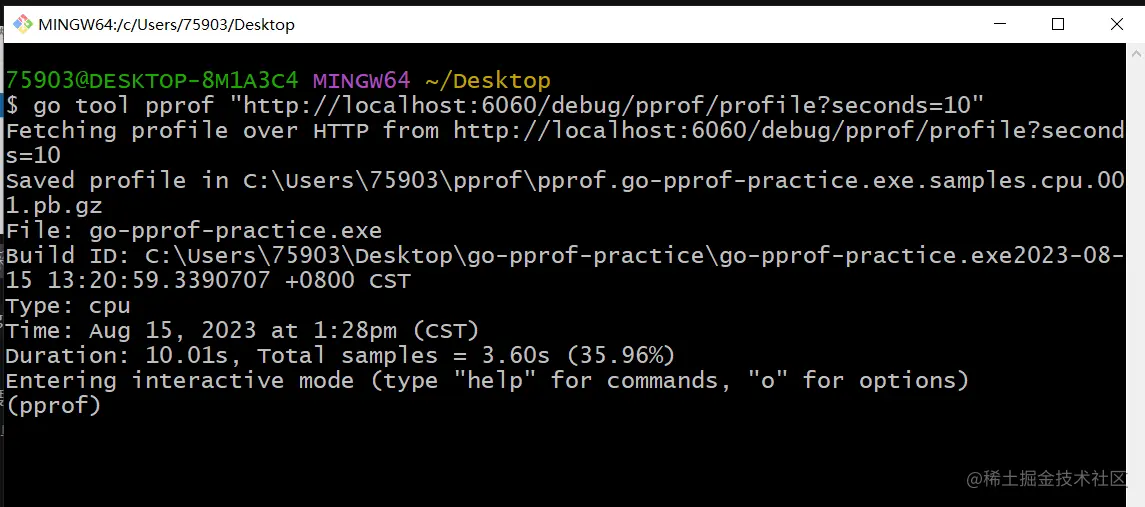Click the 'Time: Aug 15, 2023' line

click(x=242, y=330)
